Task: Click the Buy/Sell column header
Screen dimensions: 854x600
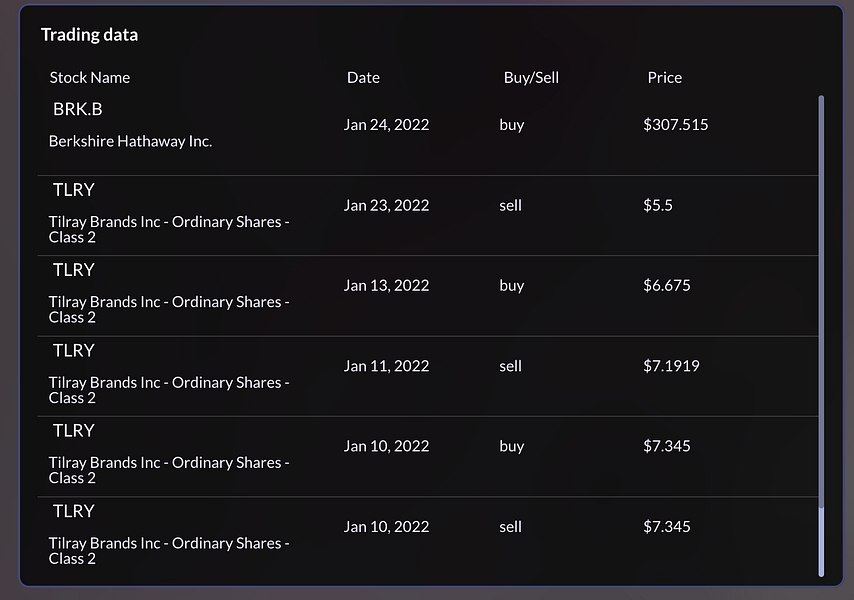Action: tap(531, 77)
